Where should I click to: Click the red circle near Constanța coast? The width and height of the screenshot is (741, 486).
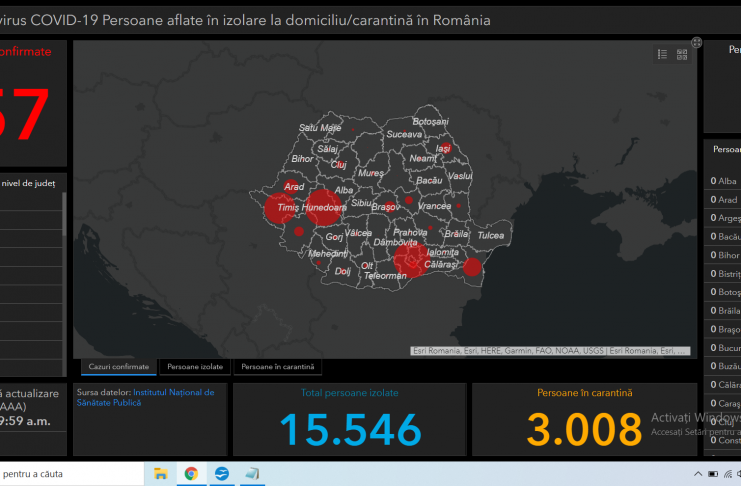pos(473,266)
